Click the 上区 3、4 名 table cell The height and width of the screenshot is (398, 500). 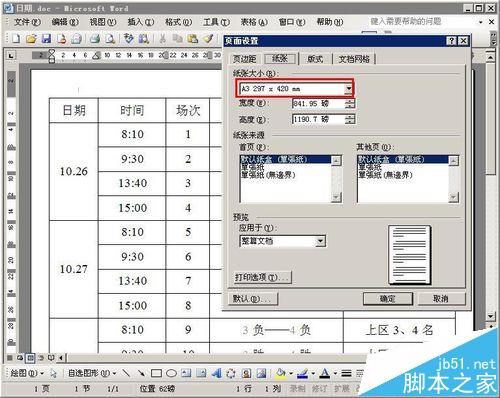399,330
